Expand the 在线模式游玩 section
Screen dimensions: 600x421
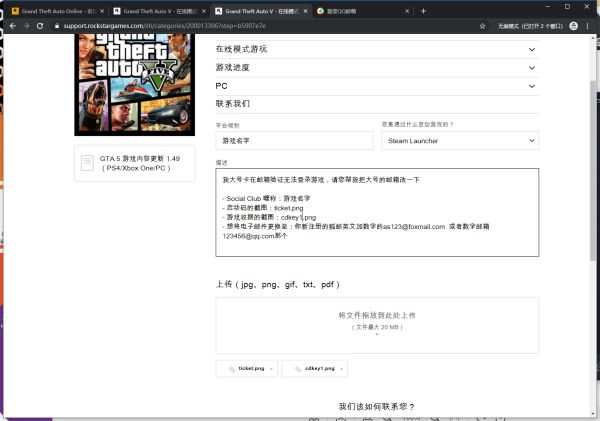click(x=377, y=49)
